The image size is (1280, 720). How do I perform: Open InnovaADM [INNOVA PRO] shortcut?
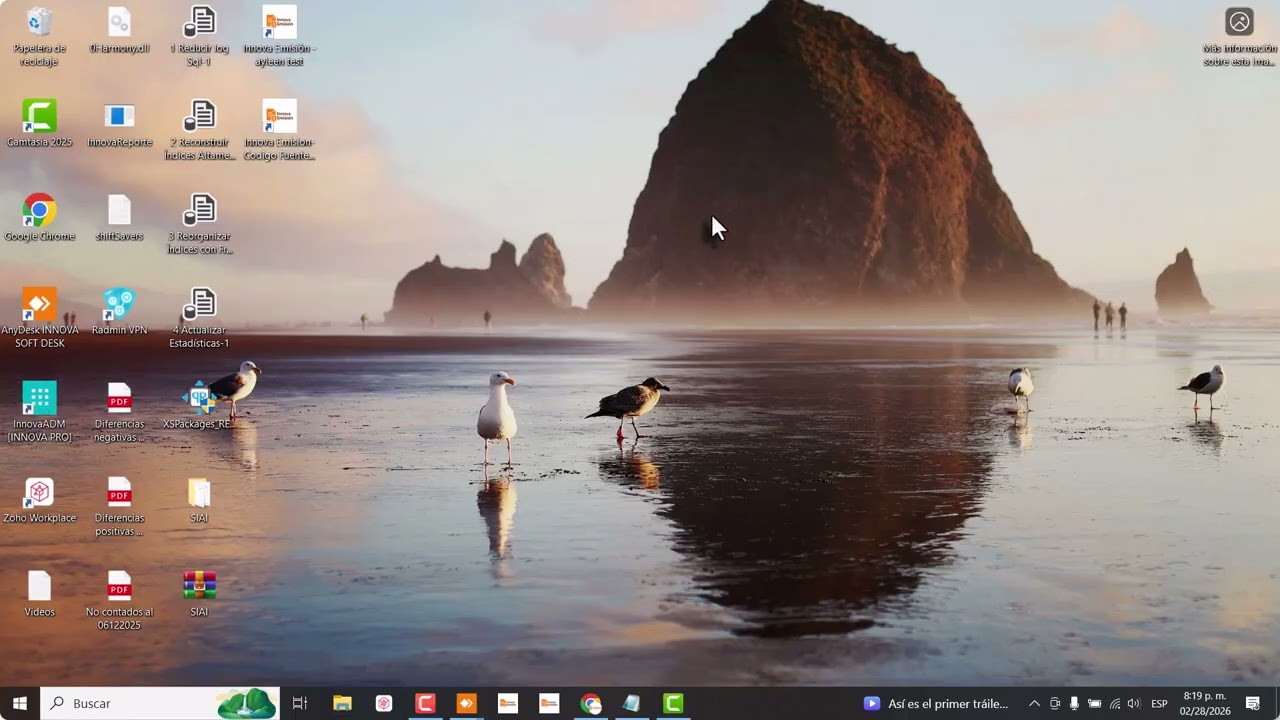coord(40,412)
